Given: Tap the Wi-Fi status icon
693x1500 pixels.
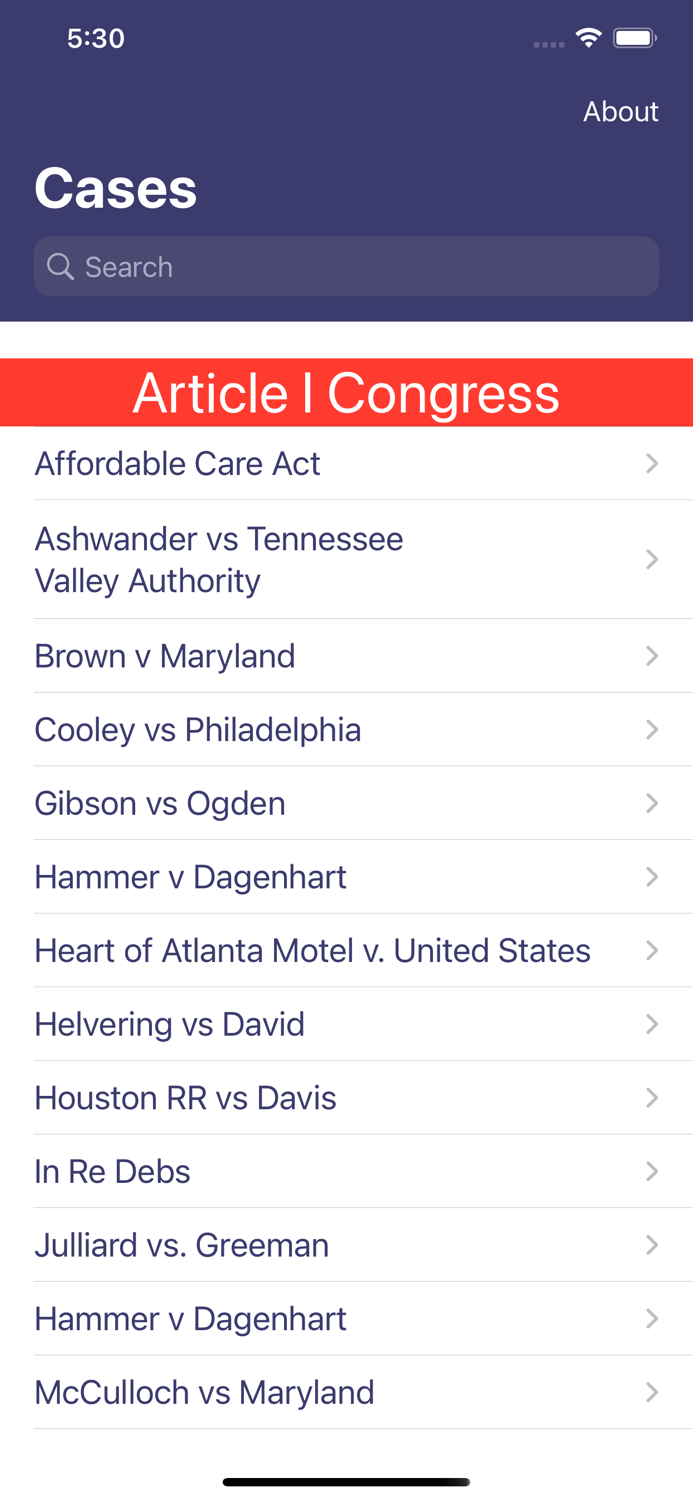Looking at the screenshot, I should point(588,36).
